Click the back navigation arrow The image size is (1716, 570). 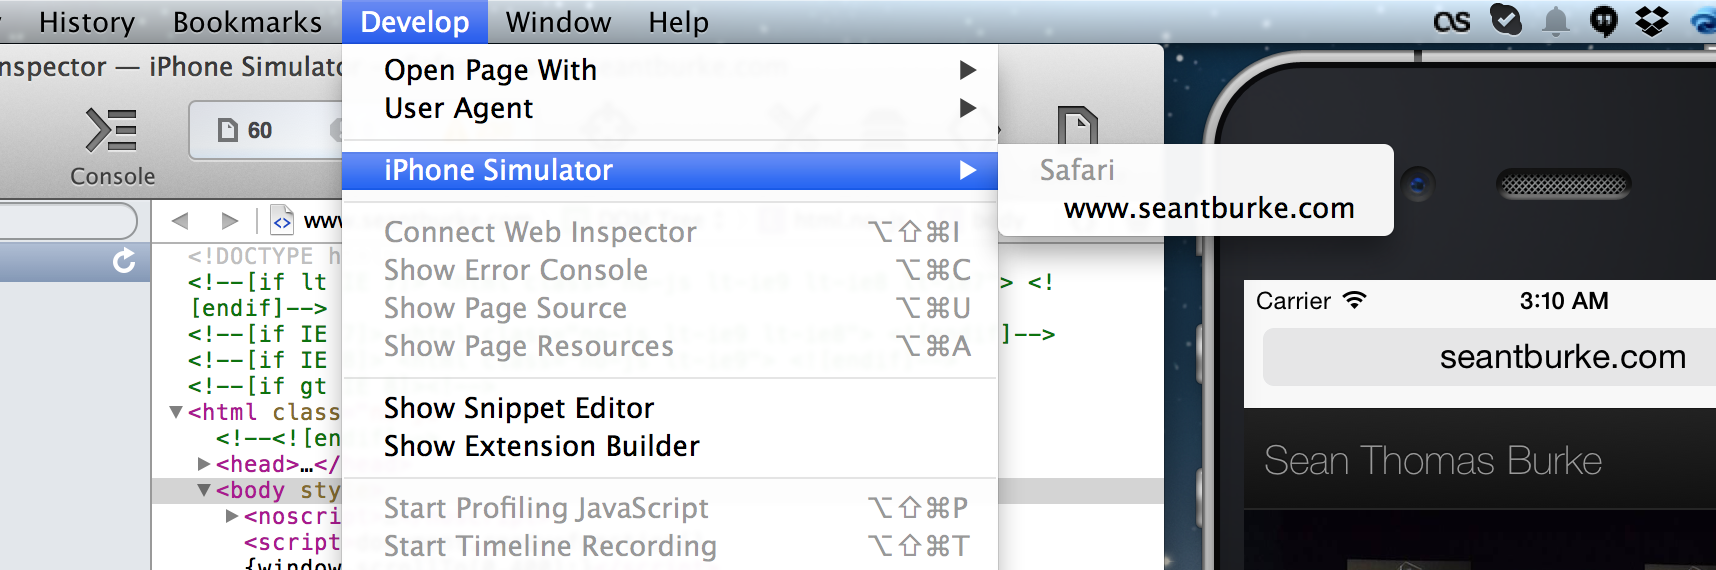coord(180,220)
